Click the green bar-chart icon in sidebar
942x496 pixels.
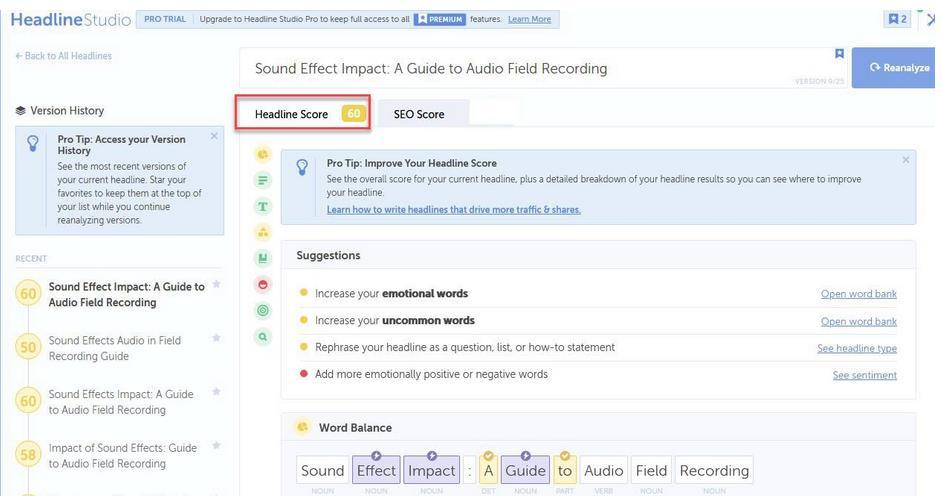[x=263, y=258]
